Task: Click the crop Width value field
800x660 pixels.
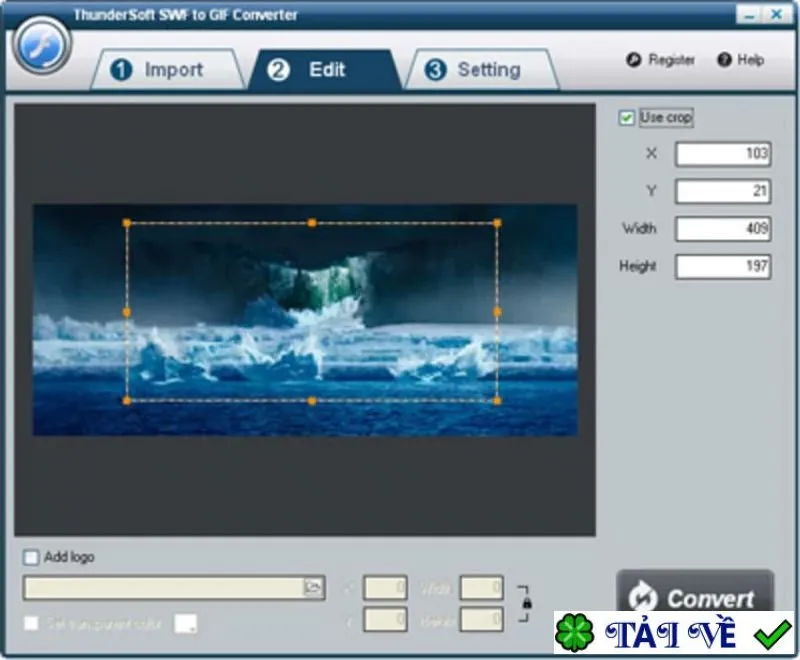Action: (x=723, y=229)
